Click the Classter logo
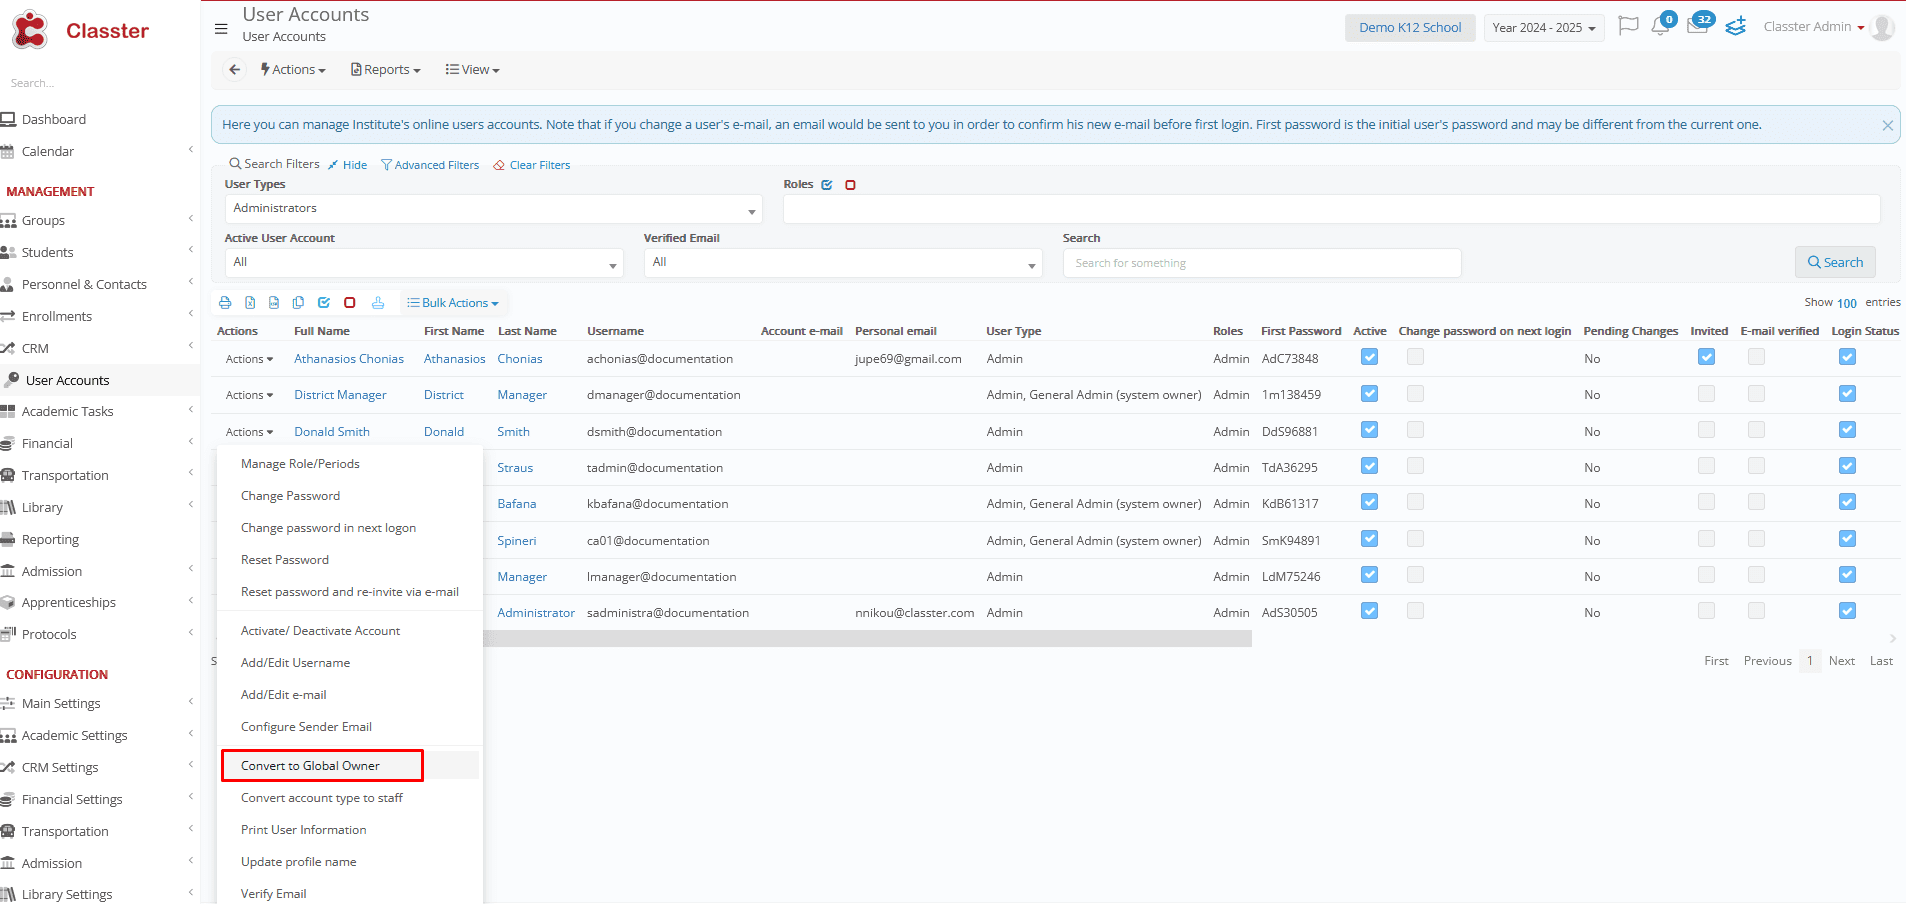 [80, 30]
